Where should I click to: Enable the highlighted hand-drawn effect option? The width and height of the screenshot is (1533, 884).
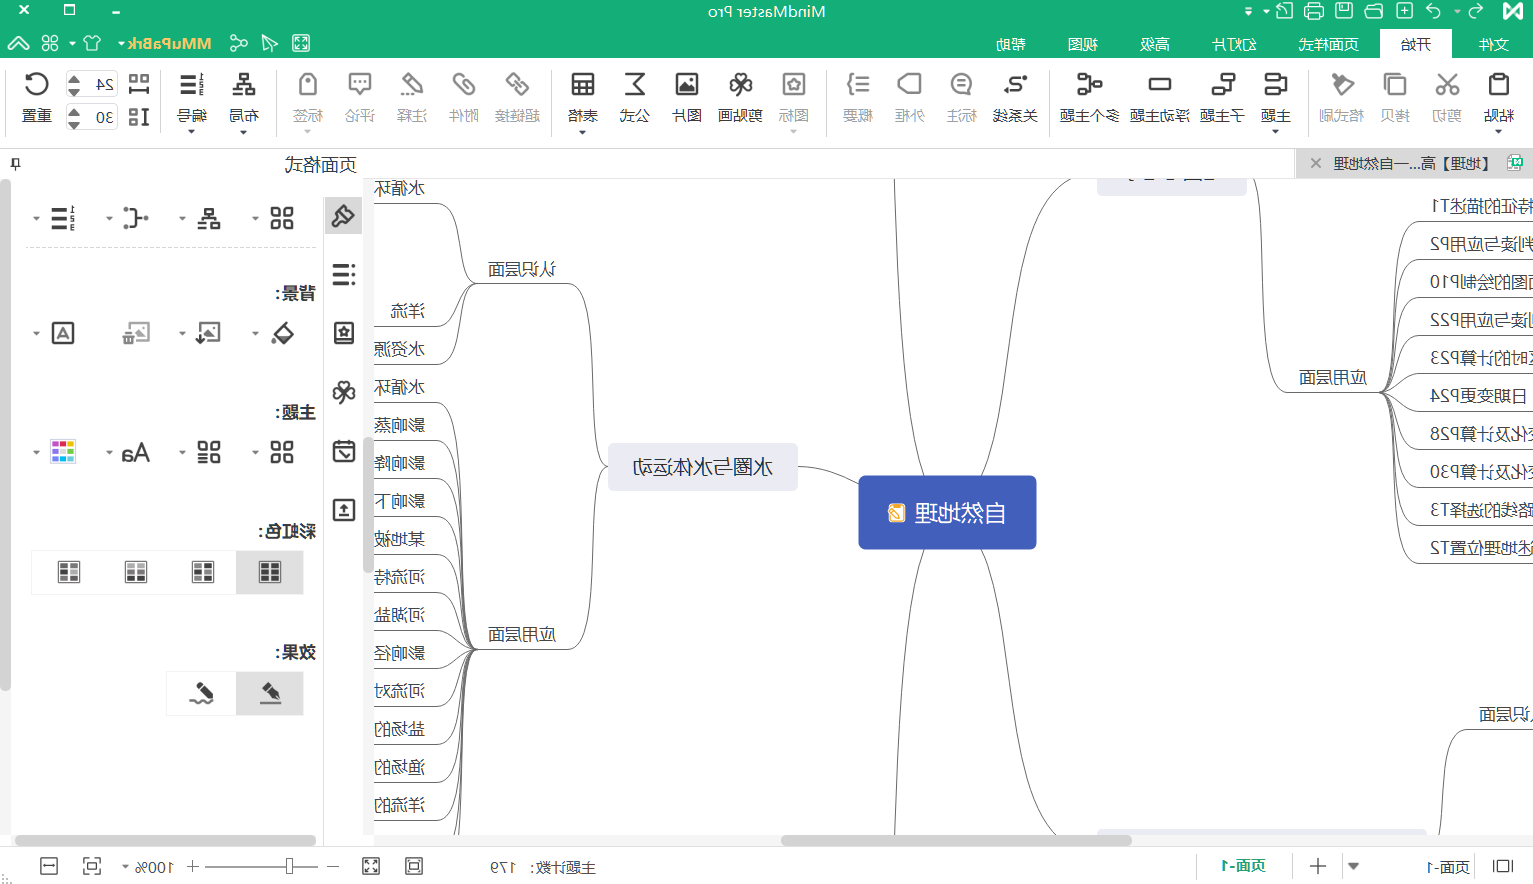(270, 693)
